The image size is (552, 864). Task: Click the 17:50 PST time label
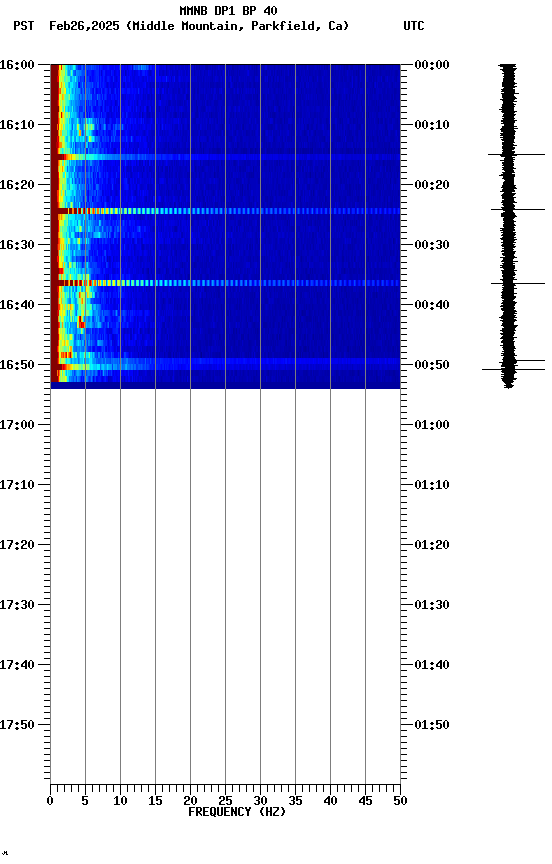click(17, 725)
